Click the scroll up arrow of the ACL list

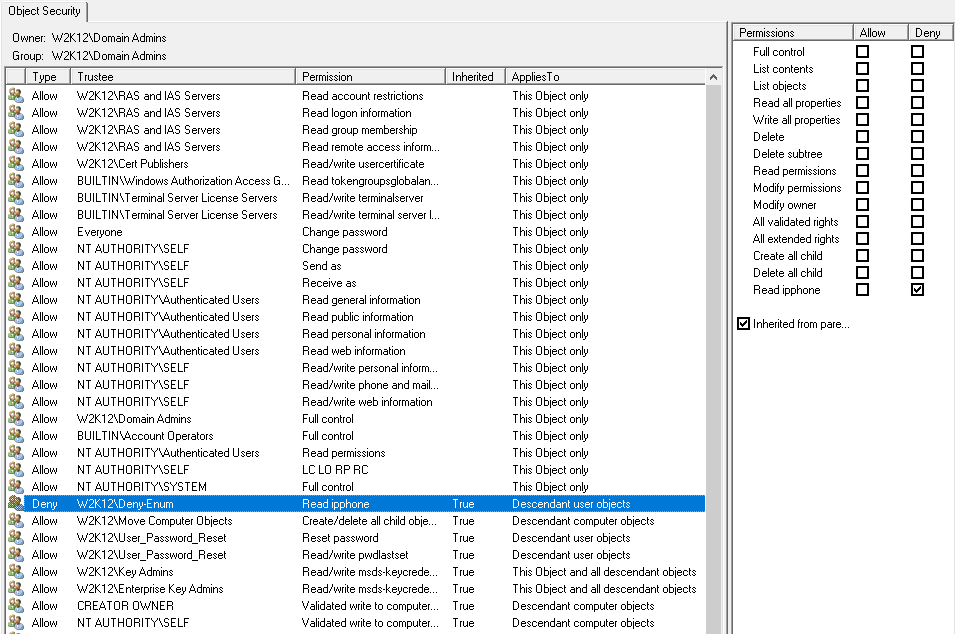(x=713, y=77)
